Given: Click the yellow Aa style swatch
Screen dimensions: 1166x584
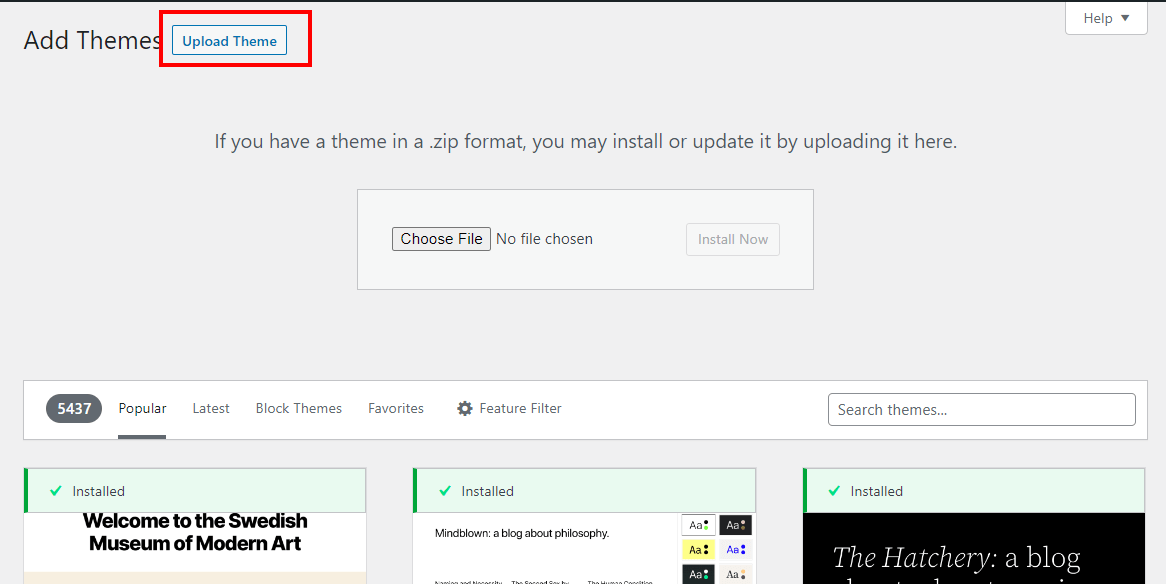Looking at the screenshot, I should coord(698,550).
